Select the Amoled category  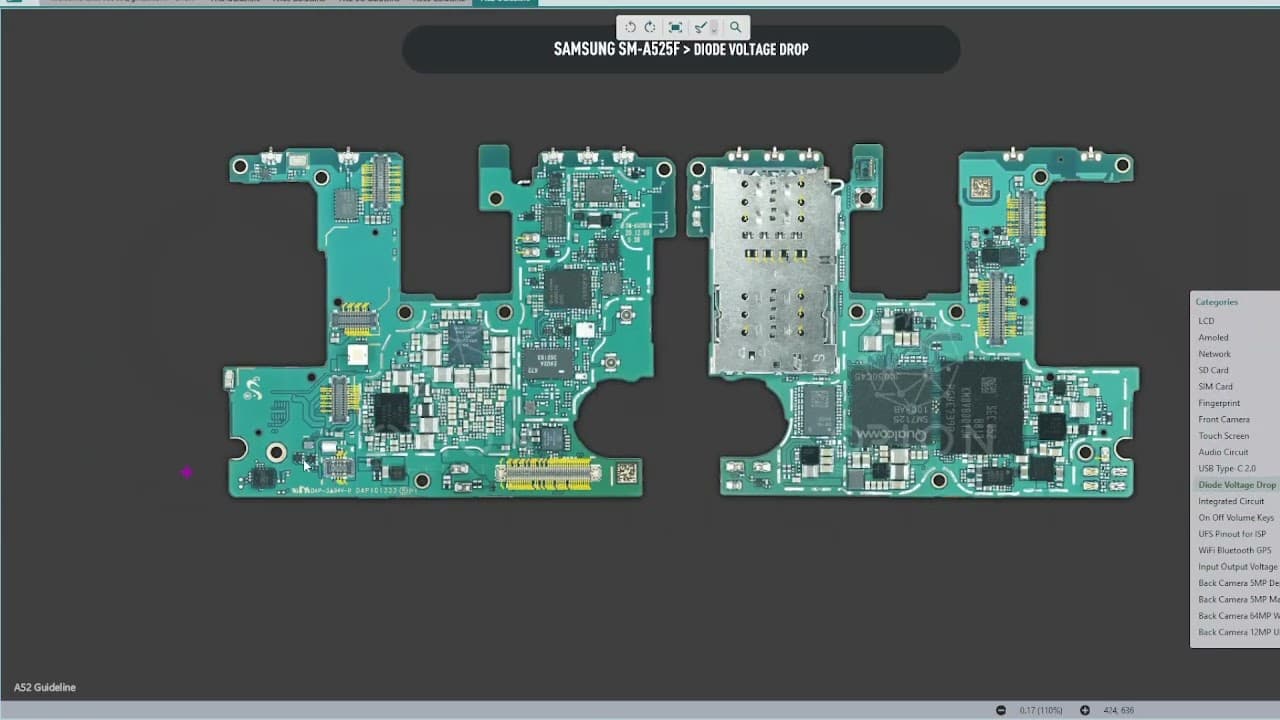[1213, 337]
